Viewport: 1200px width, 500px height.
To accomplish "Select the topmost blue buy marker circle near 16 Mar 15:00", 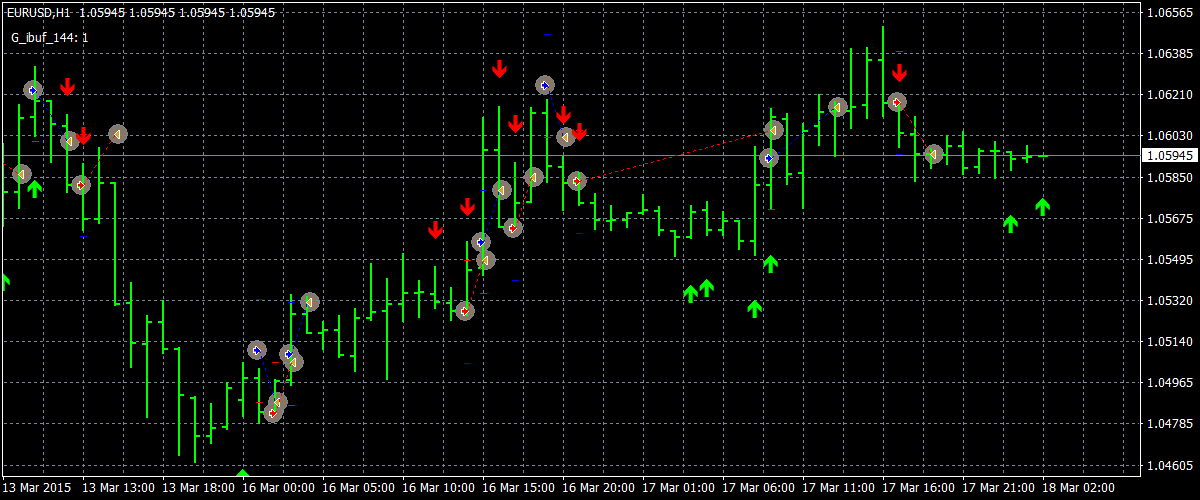I will click(544, 85).
